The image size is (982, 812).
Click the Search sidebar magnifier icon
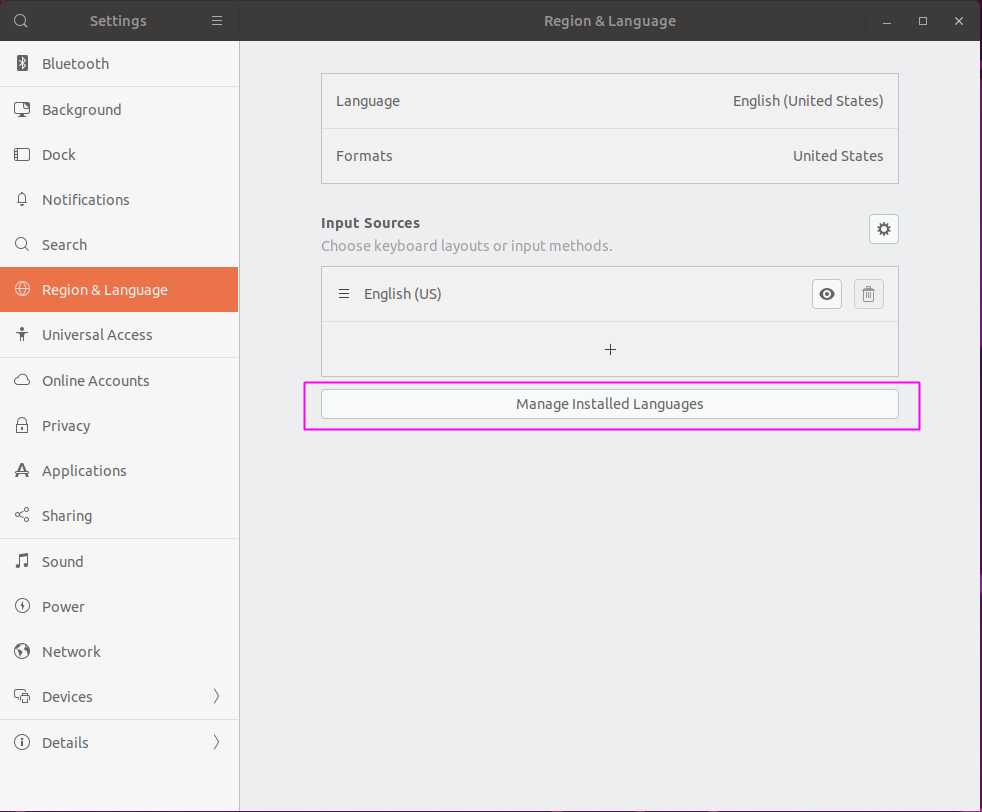22,244
